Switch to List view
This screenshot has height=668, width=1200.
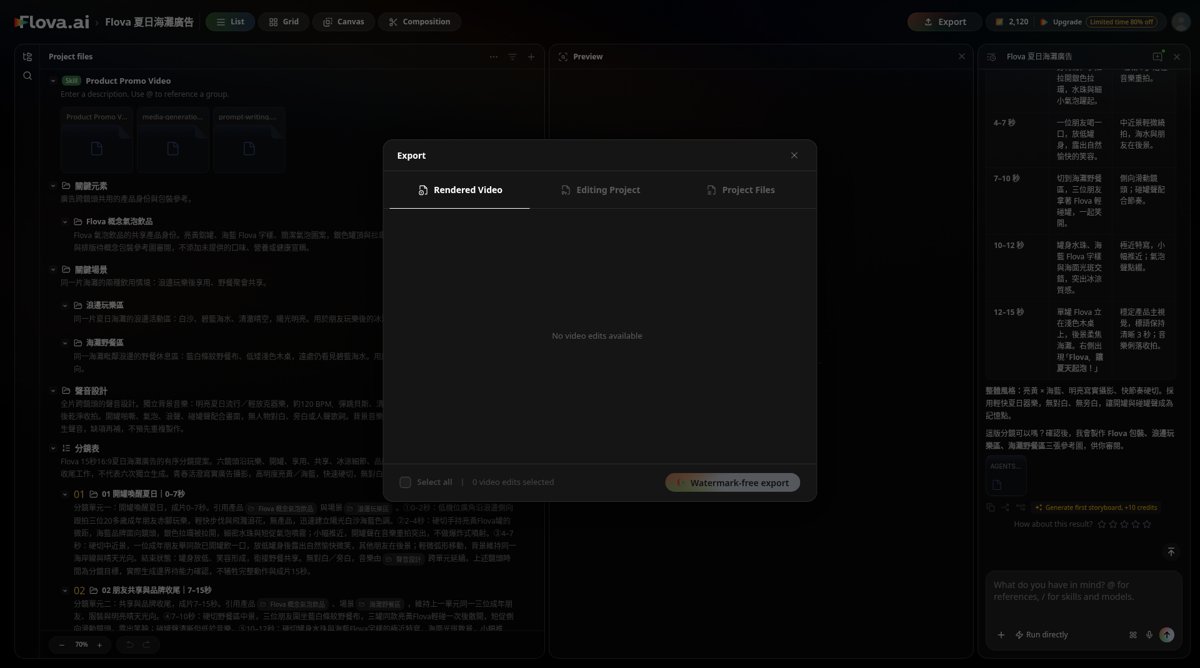point(230,21)
